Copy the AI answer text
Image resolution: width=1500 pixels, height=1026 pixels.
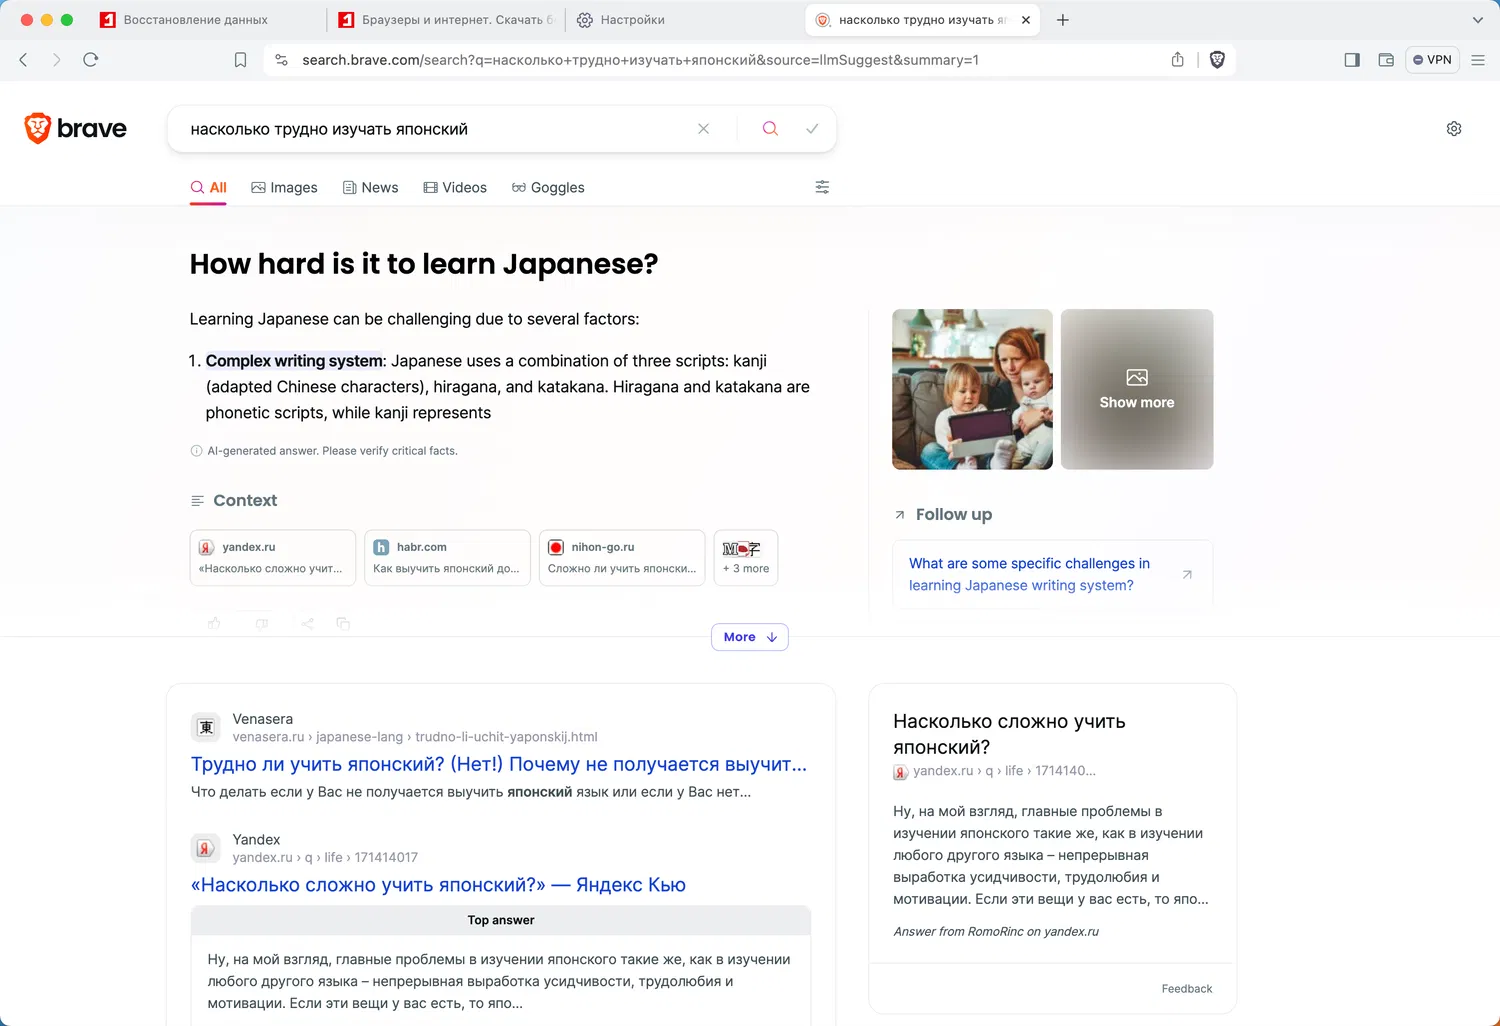[x=343, y=624]
